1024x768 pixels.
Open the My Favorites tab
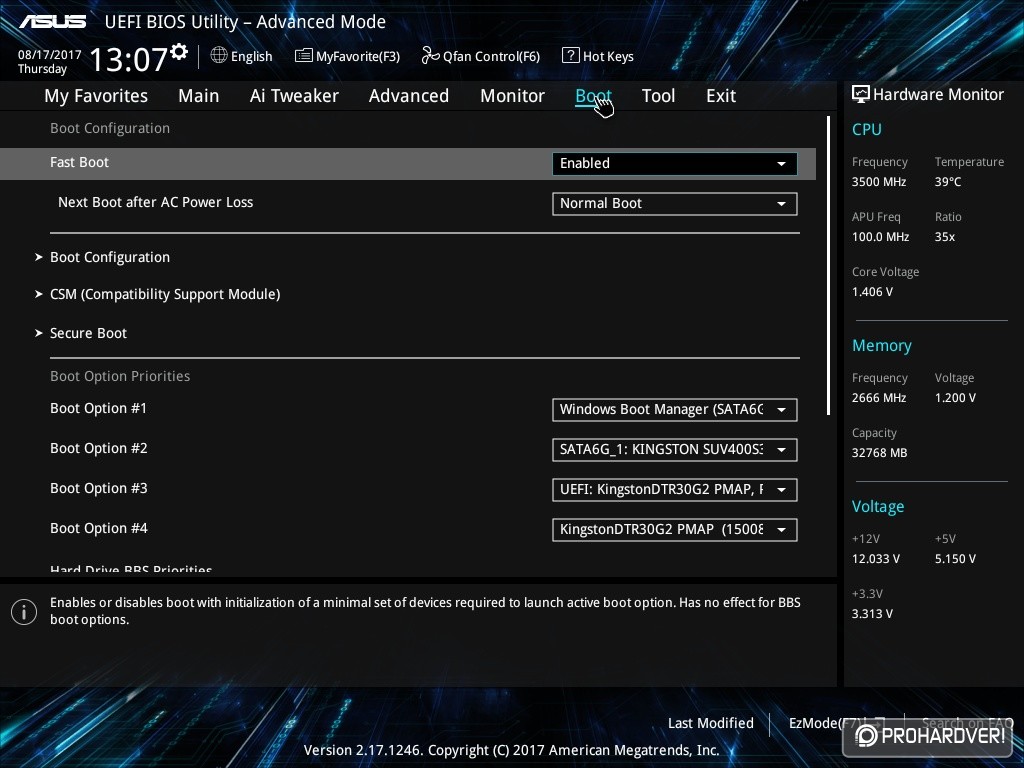(96, 96)
